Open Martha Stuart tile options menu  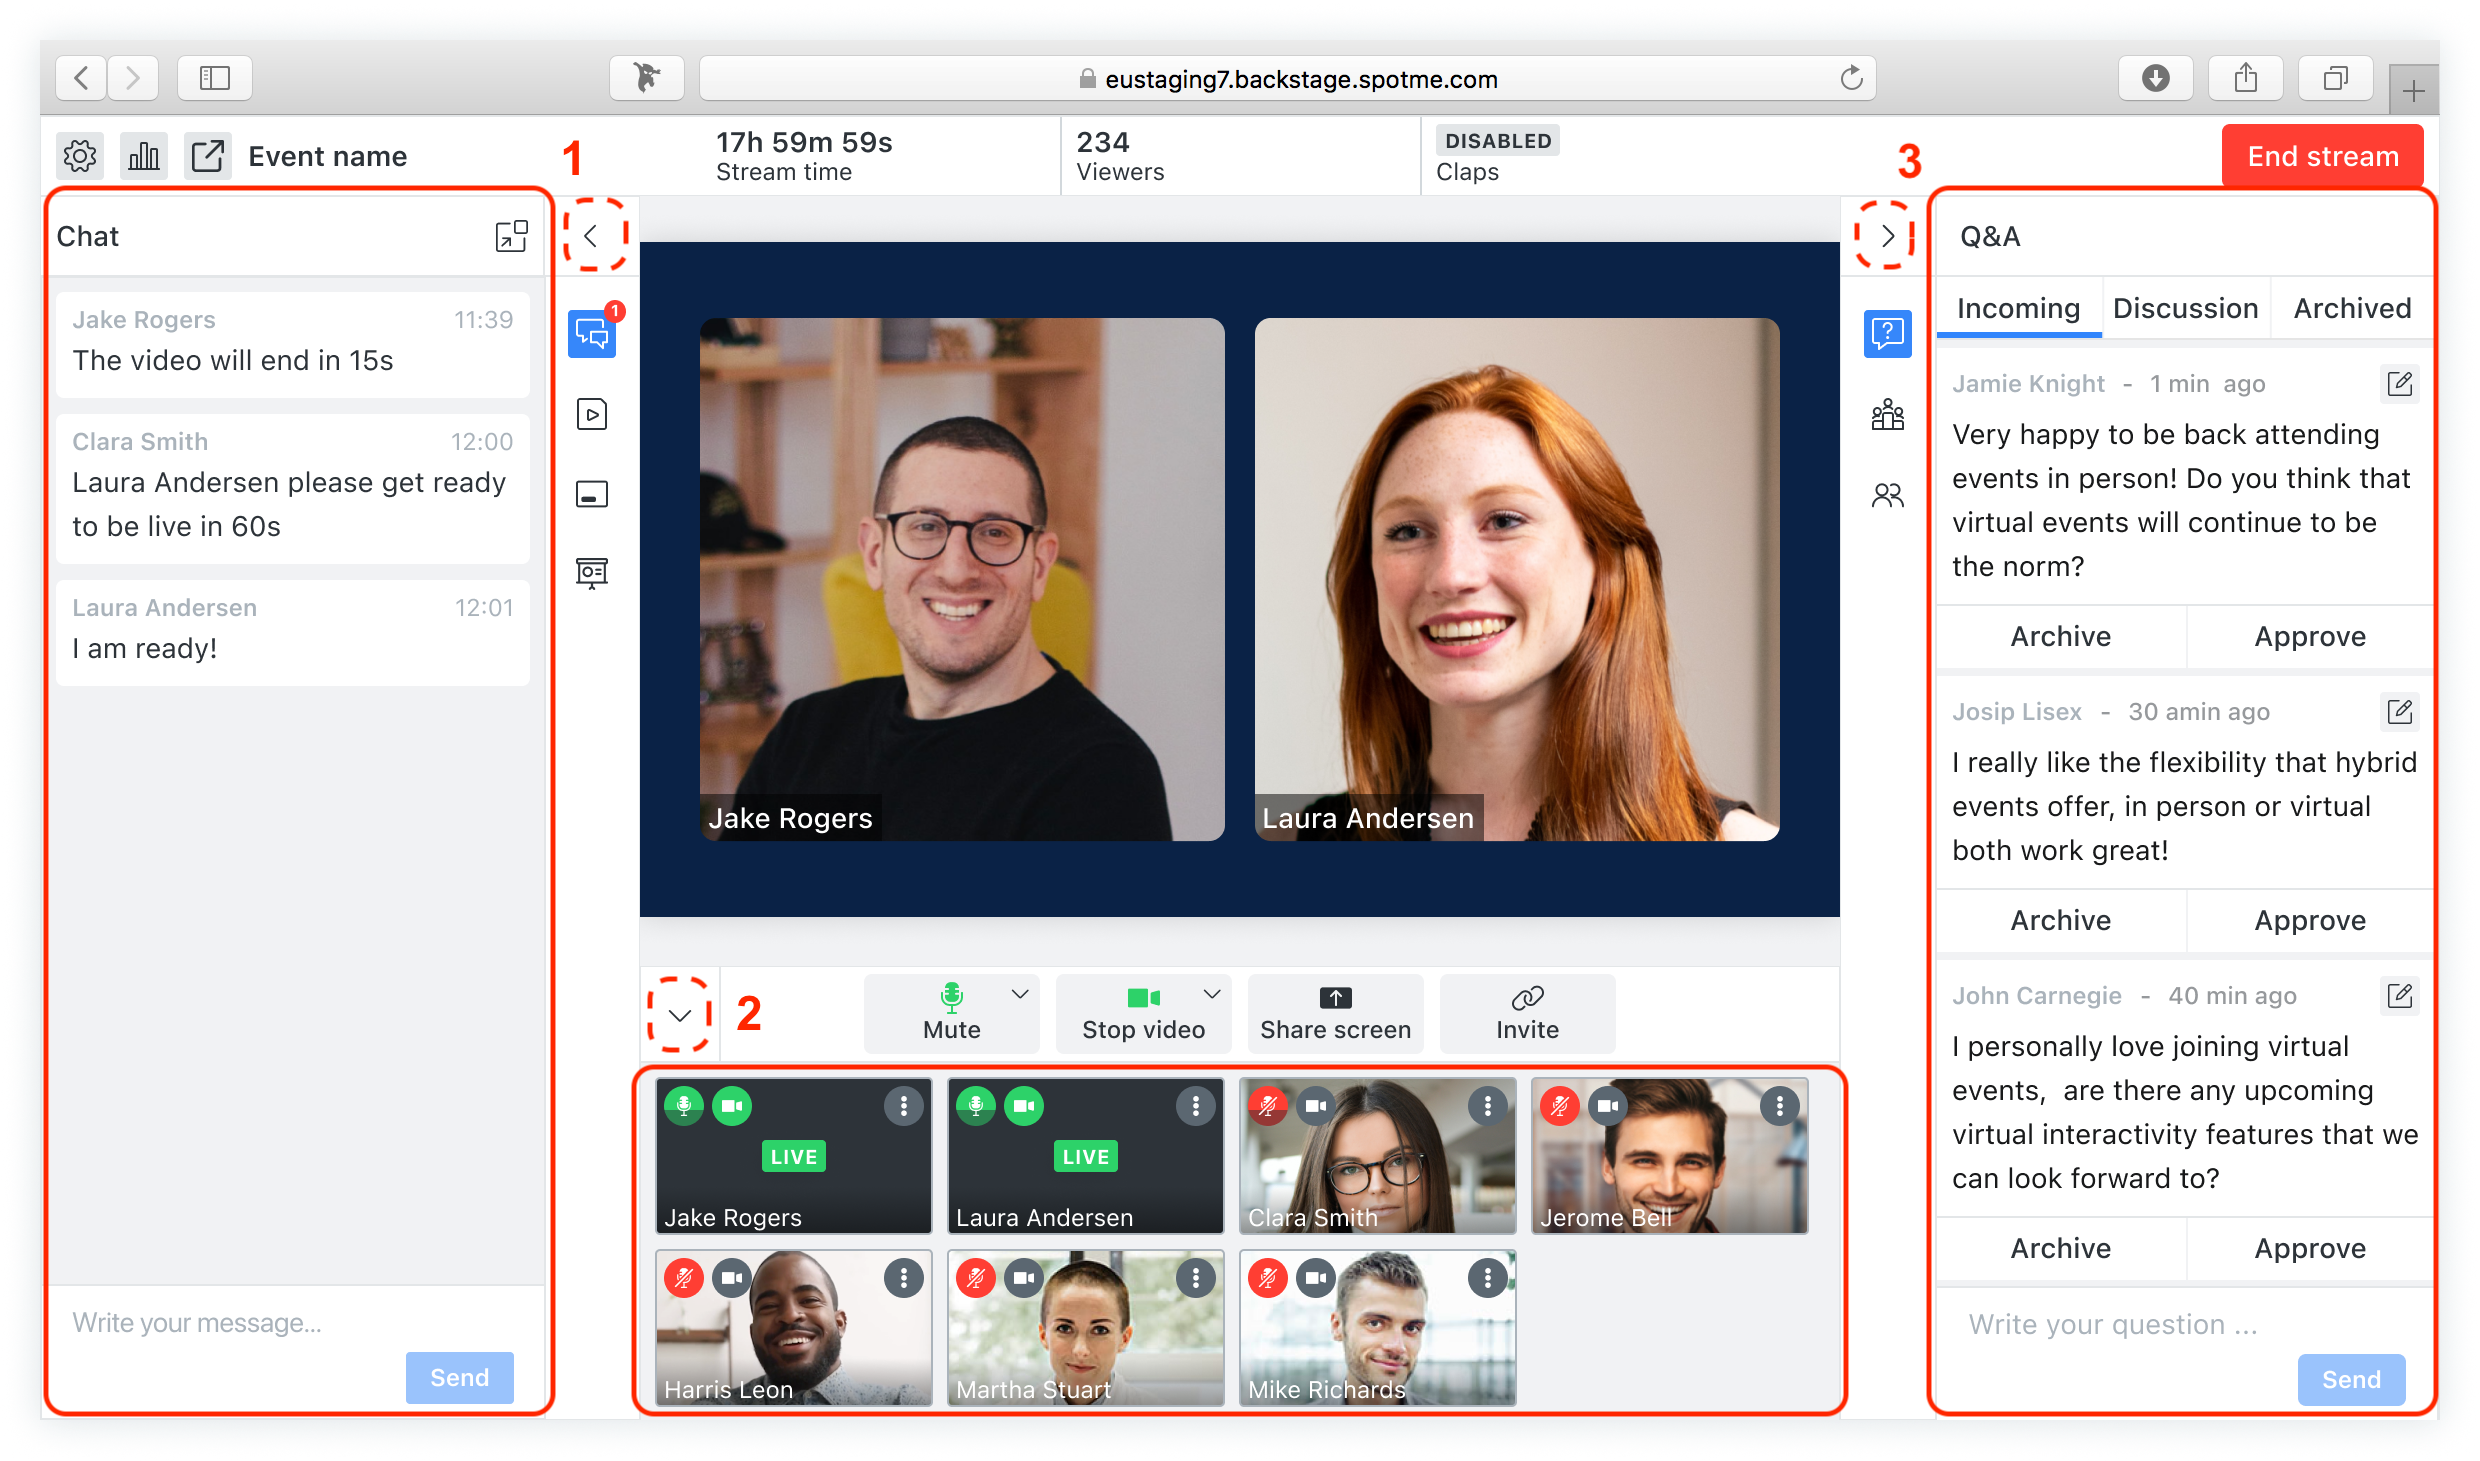coord(1196,1278)
